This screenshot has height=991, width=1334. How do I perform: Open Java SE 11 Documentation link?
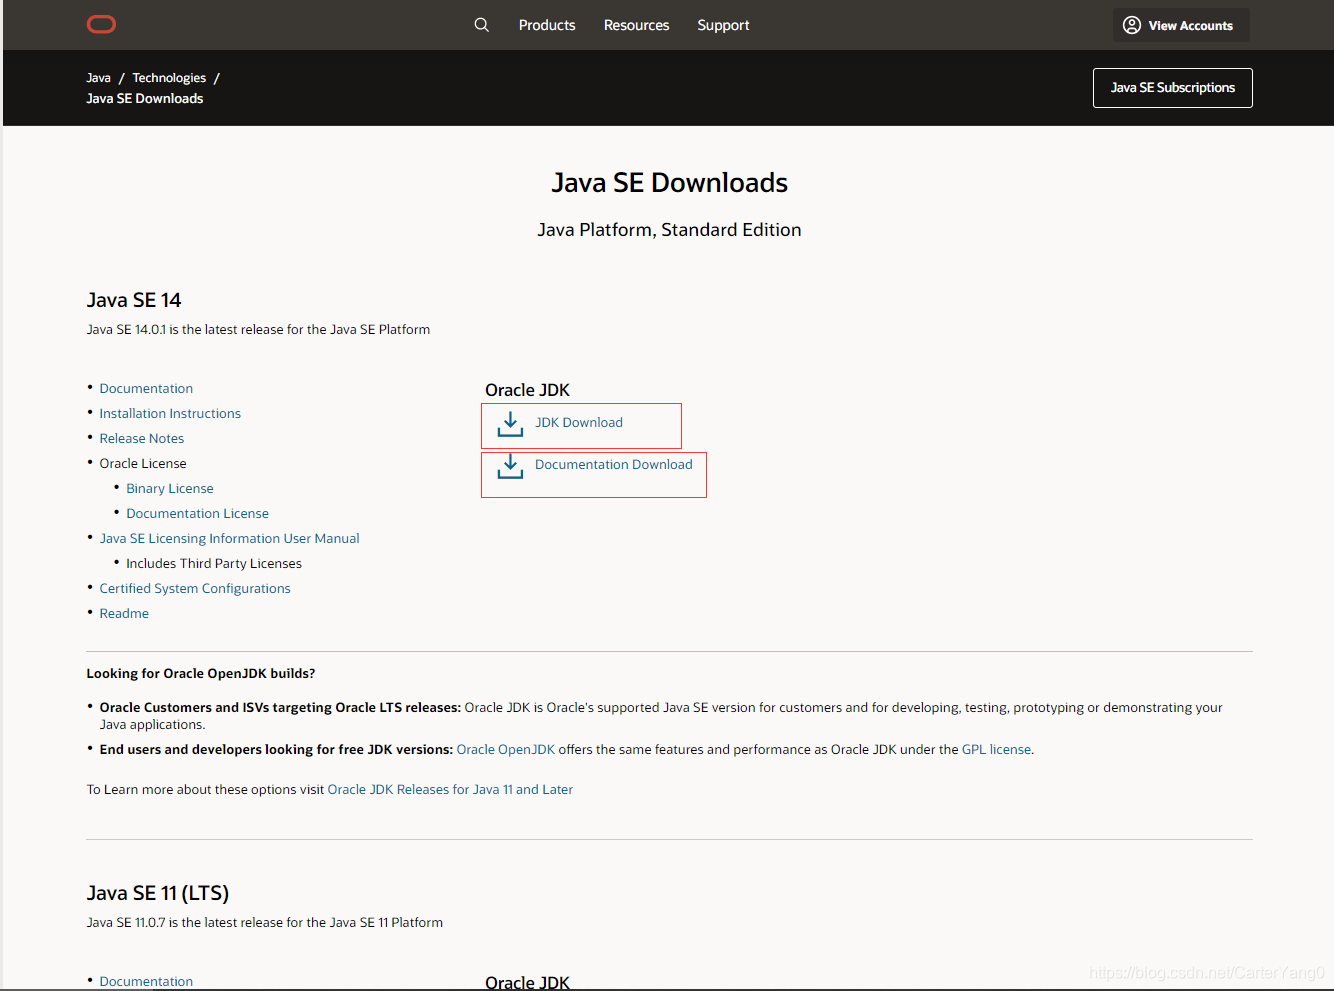(x=146, y=981)
